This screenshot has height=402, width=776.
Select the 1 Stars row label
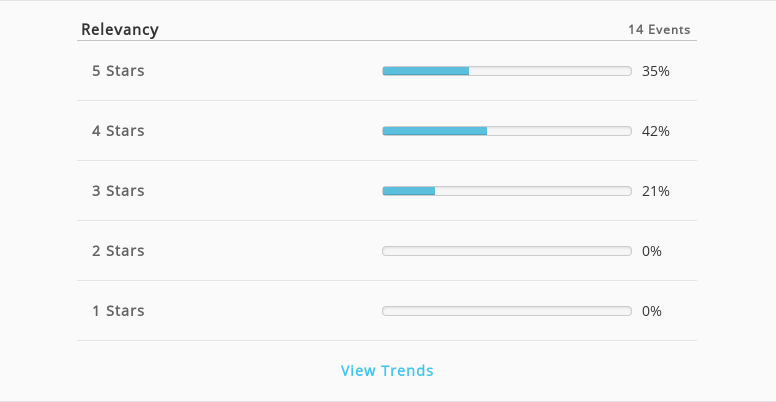pyautogui.click(x=118, y=311)
